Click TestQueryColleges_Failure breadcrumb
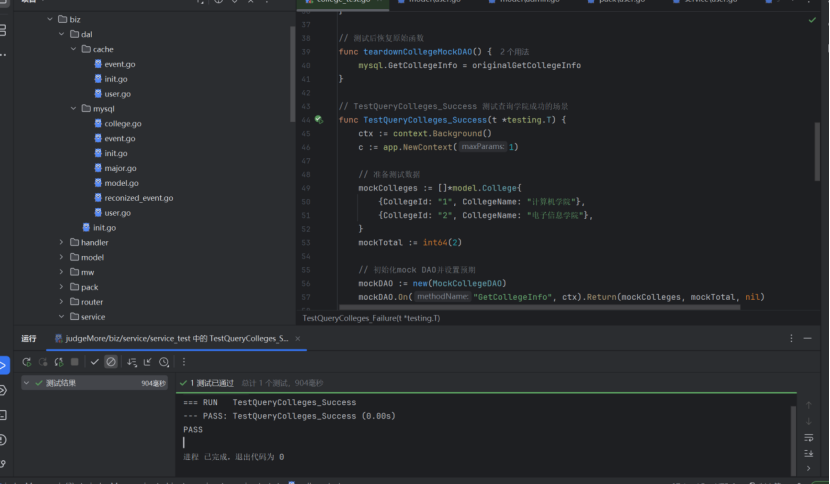830x484 pixels. tap(371, 318)
